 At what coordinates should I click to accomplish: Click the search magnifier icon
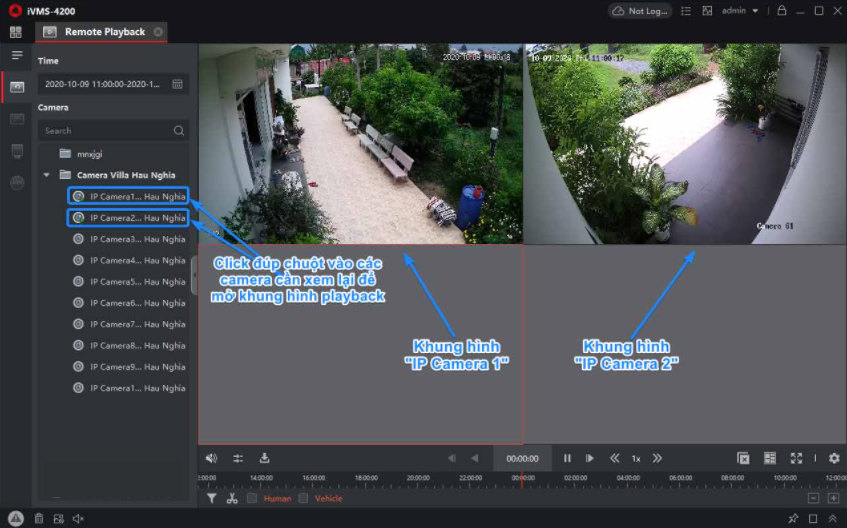(179, 131)
